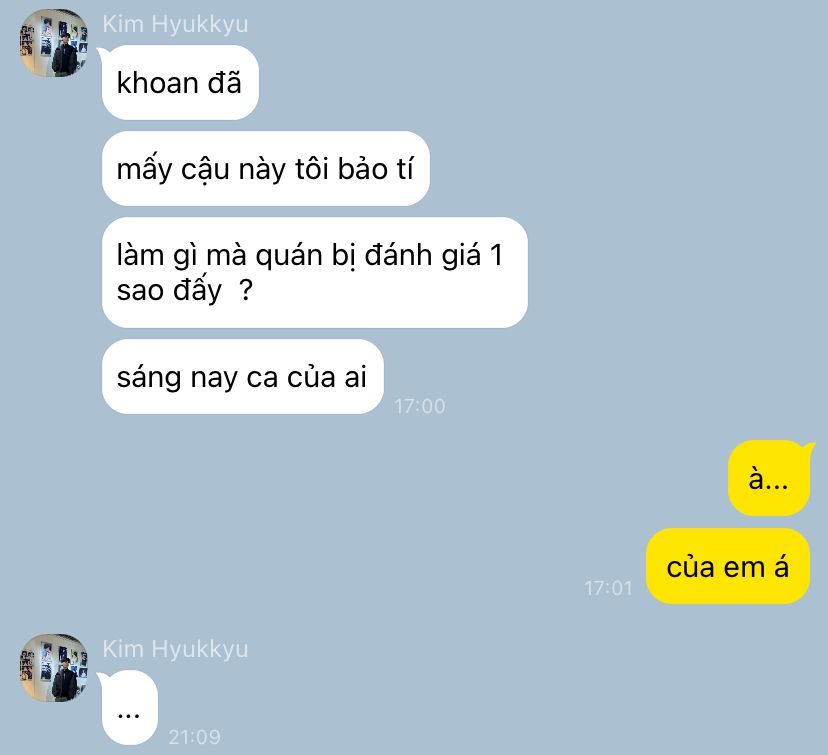This screenshot has height=755, width=828.
Task: Click the white "..." reply bubble
Action: pyautogui.click(x=130, y=707)
